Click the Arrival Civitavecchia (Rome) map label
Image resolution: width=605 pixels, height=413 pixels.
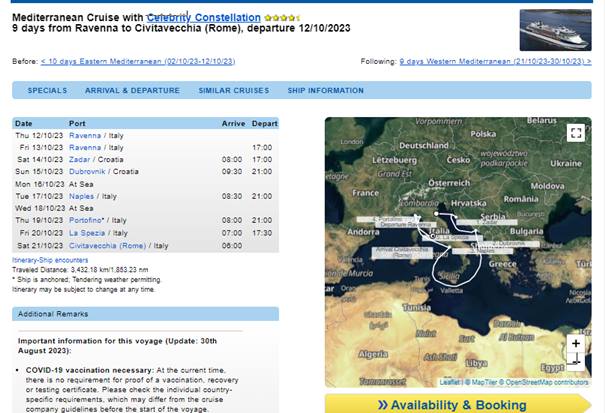pos(402,252)
